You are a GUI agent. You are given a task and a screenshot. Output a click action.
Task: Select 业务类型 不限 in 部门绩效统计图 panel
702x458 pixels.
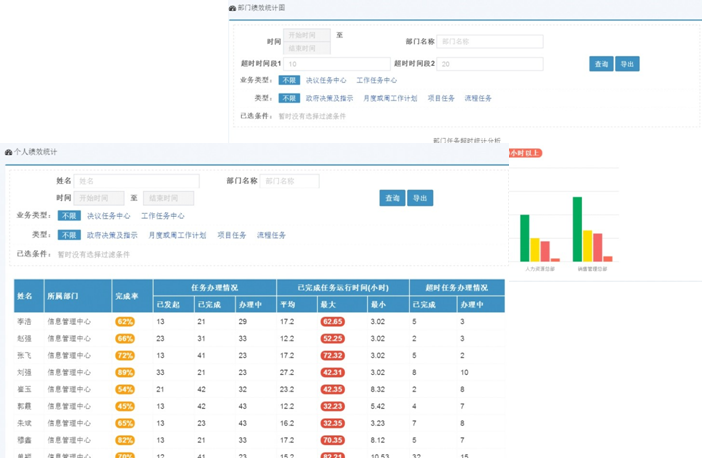pyautogui.click(x=289, y=80)
